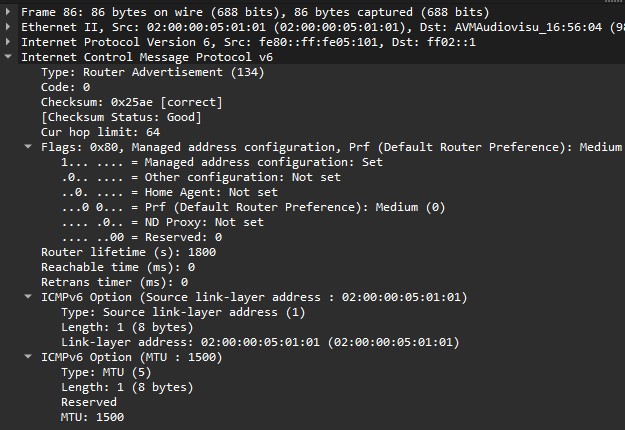The image size is (625, 430).
Task: Select the Cur hop limit: 64 field
Action: click(x=100, y=132)
